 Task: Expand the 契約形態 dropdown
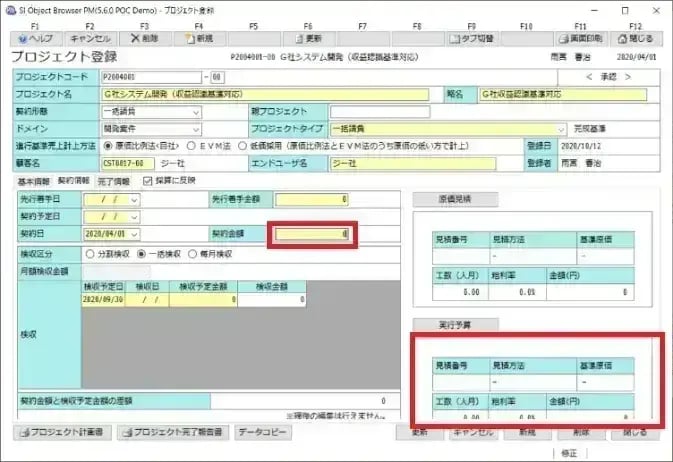click(194, 112)
